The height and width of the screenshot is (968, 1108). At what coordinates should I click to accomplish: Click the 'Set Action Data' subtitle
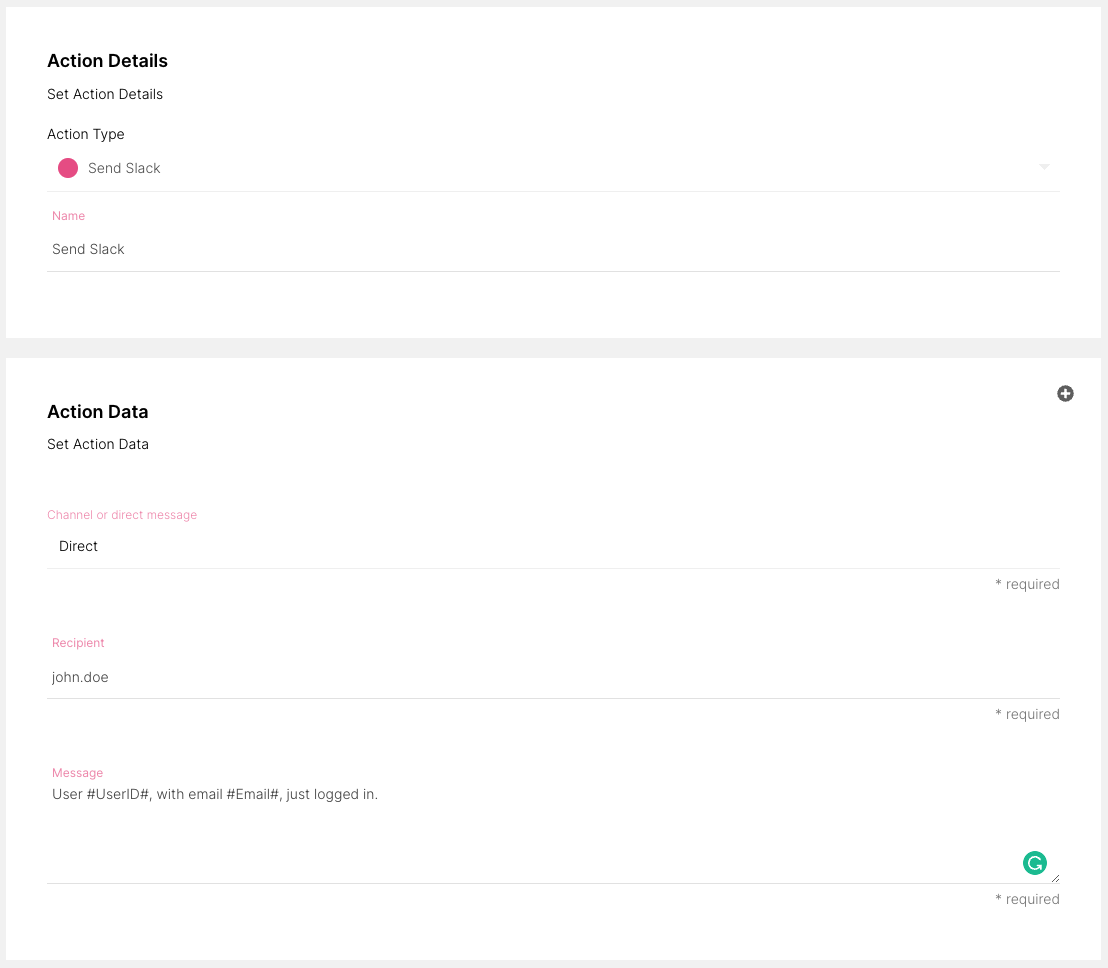pos(98,444)
